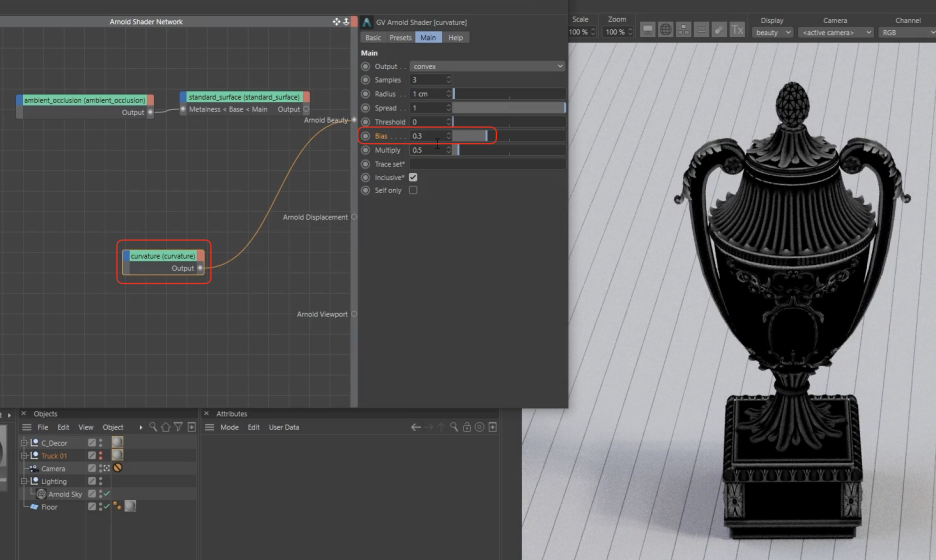Click the crop region icon in render toolbar
936x560 pixels.
(701, 30)
